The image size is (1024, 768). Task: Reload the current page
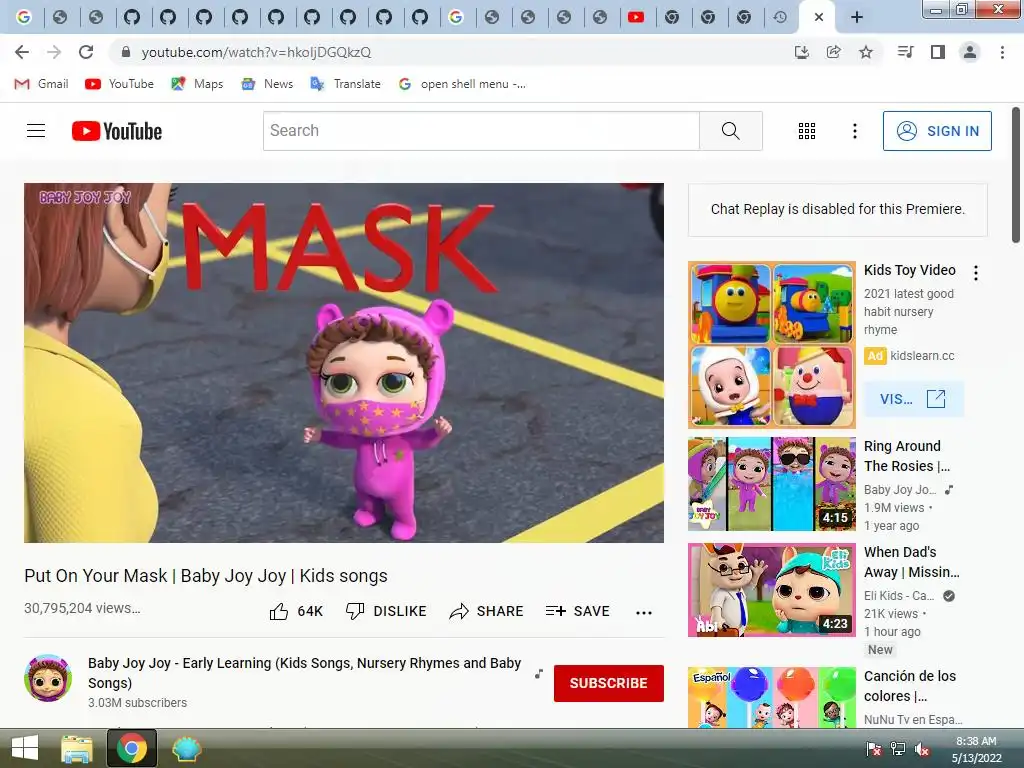[86, 52]
